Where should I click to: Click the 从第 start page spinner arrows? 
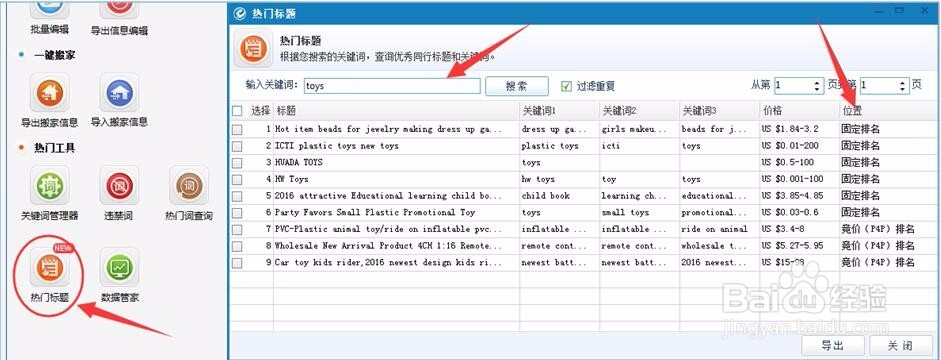click(817, 86)
